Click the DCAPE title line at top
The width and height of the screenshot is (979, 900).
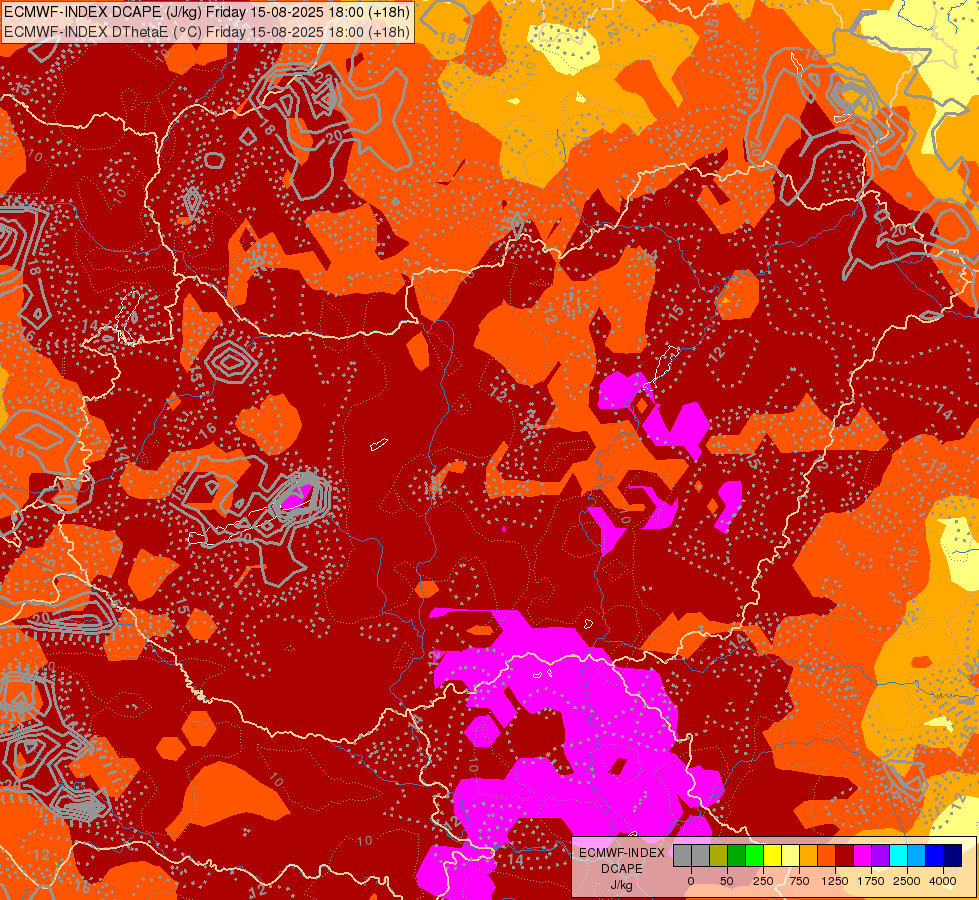pyautogui.click(x=207, y=12)
